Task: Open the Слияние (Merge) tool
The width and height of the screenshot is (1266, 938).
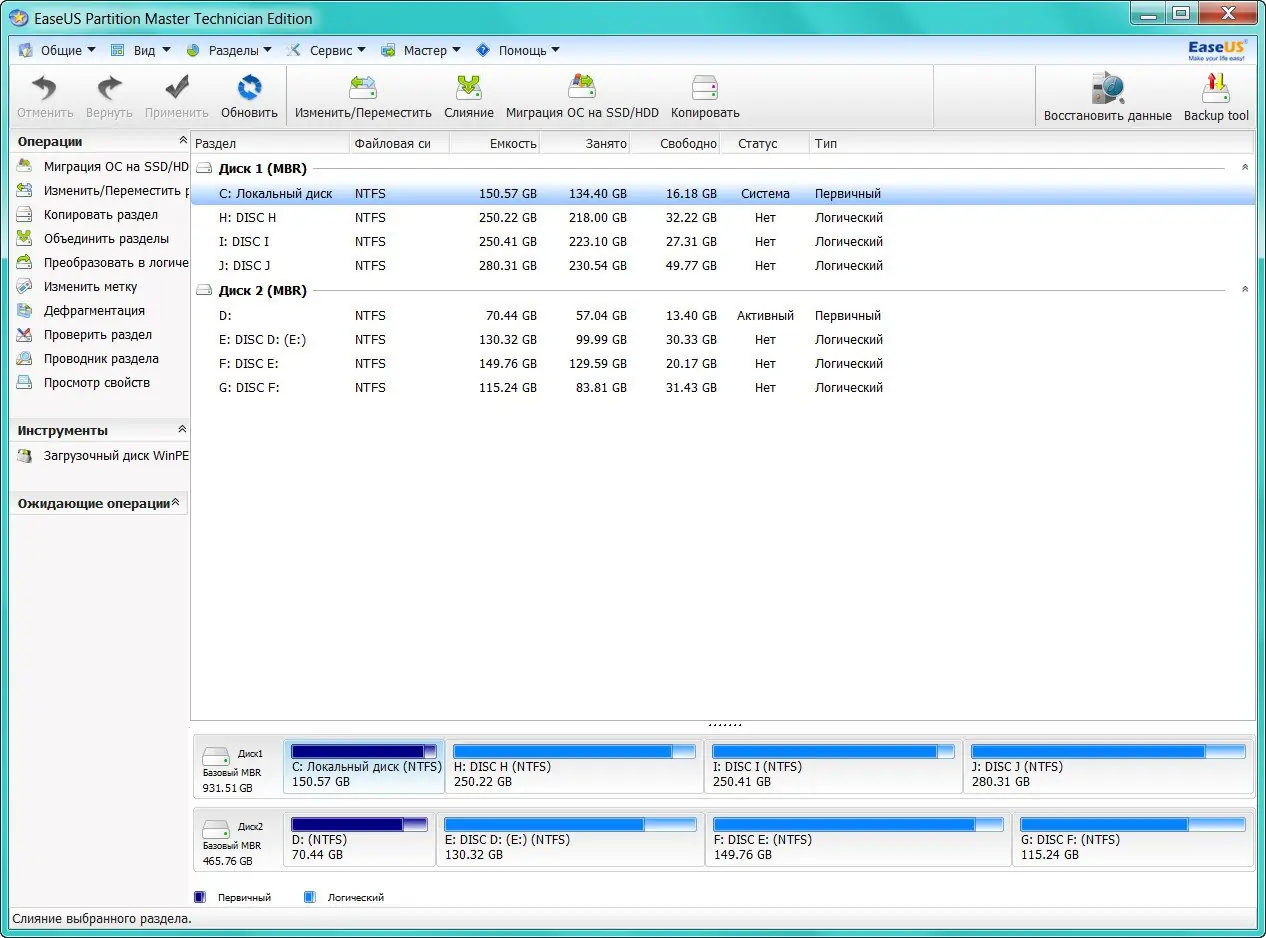Action: pos(468,95)
